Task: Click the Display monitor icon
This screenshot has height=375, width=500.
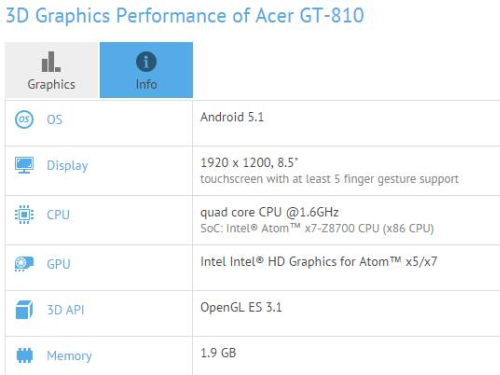Action: [24, 165]
